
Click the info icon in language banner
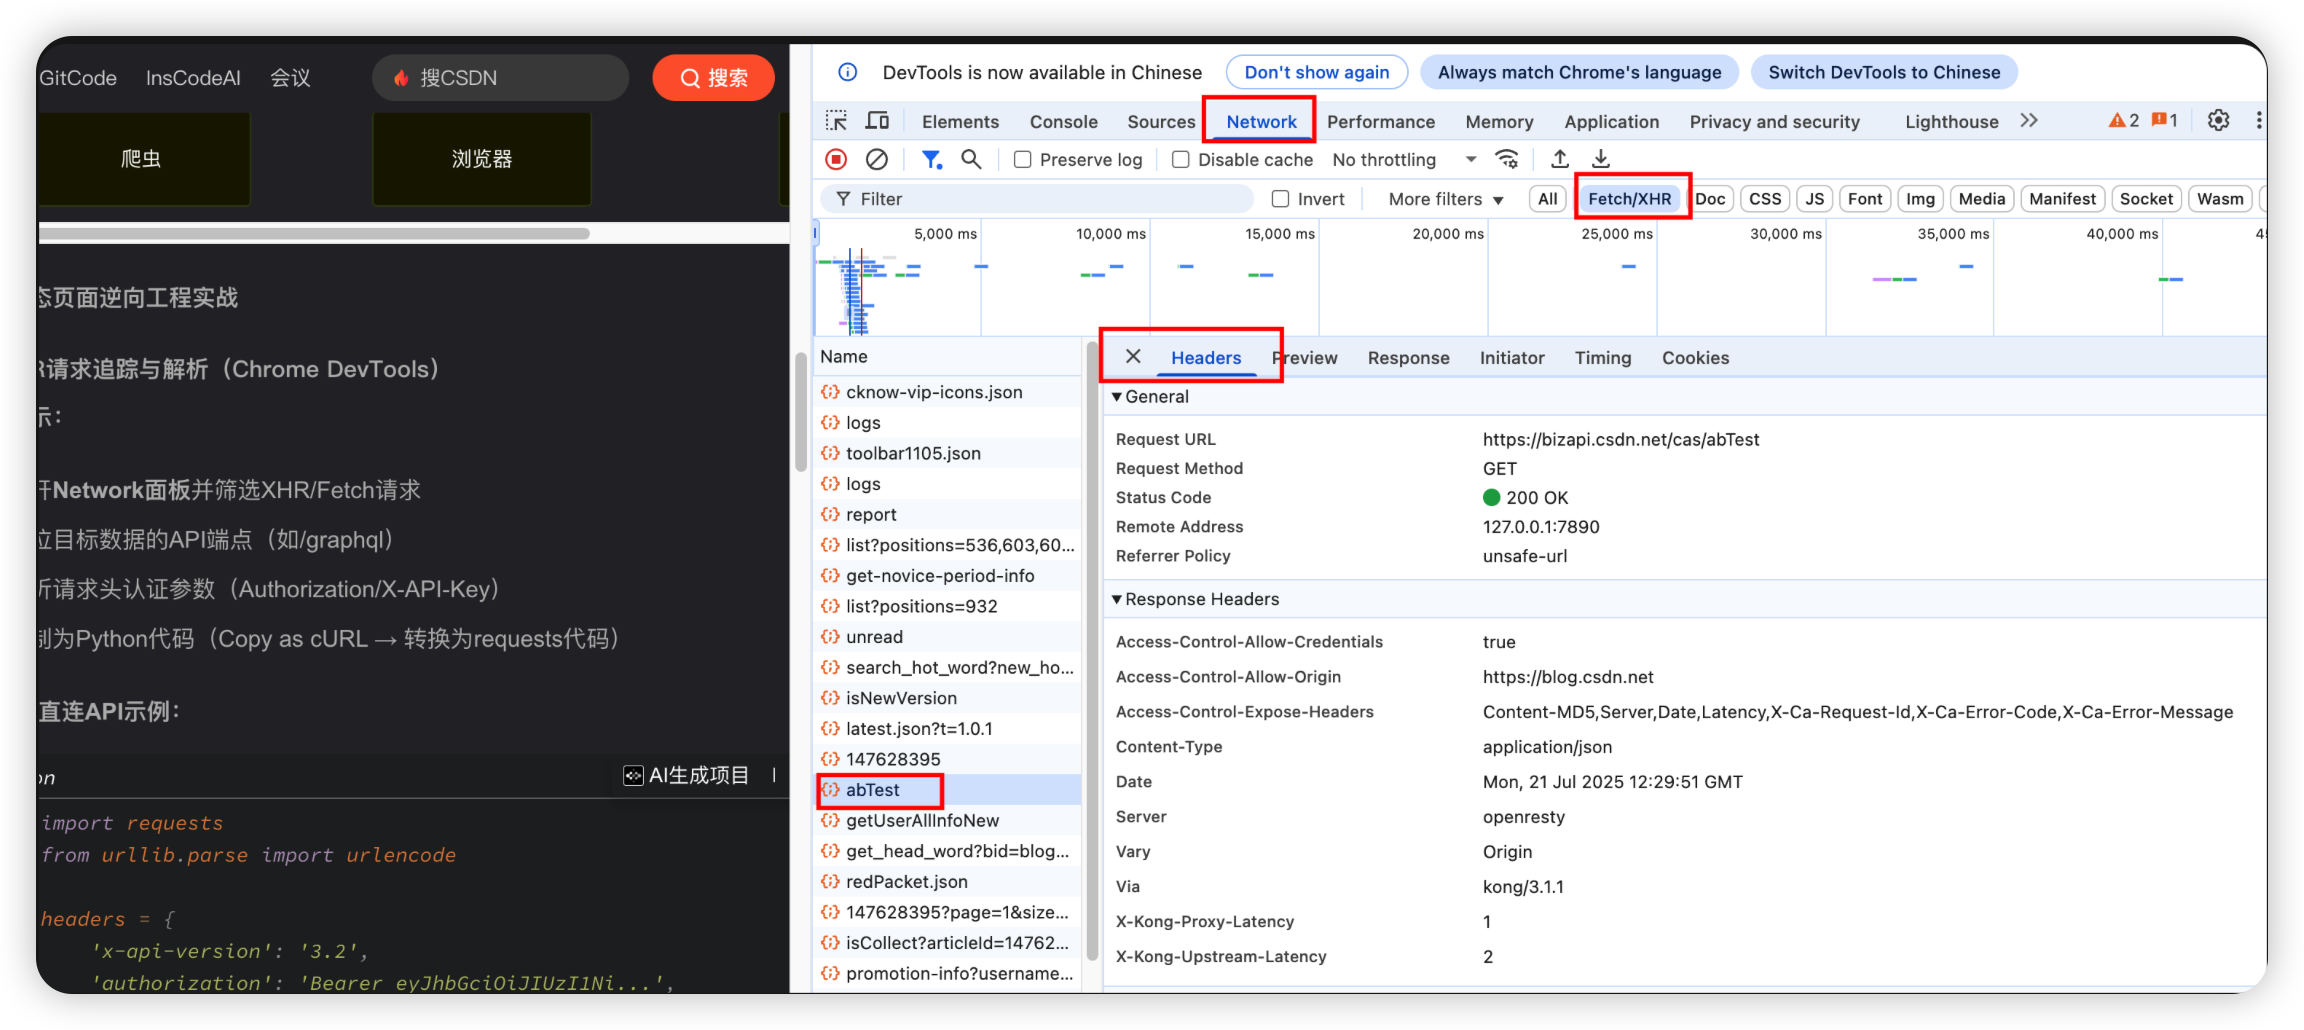pos(847,72)
